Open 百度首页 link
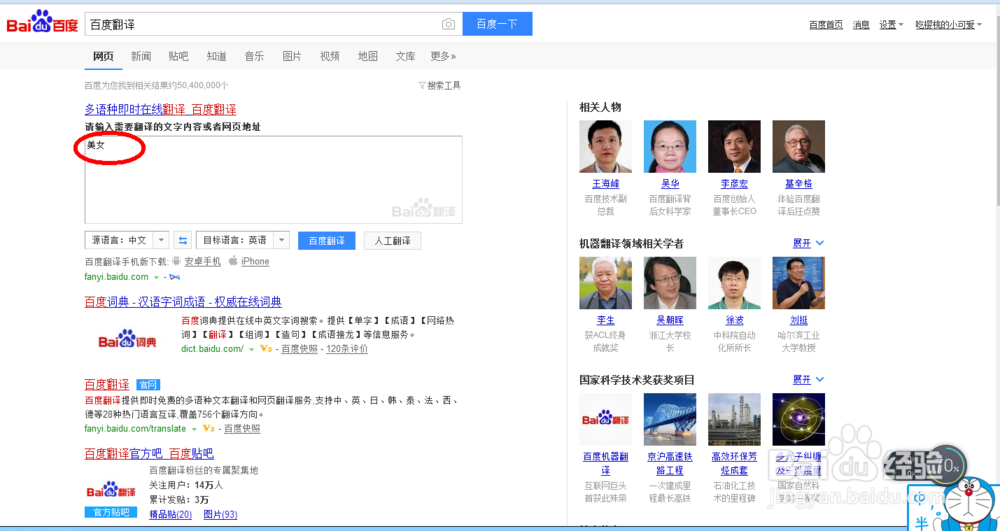Screen dimensions: 1000x531 tap(826, 25)
